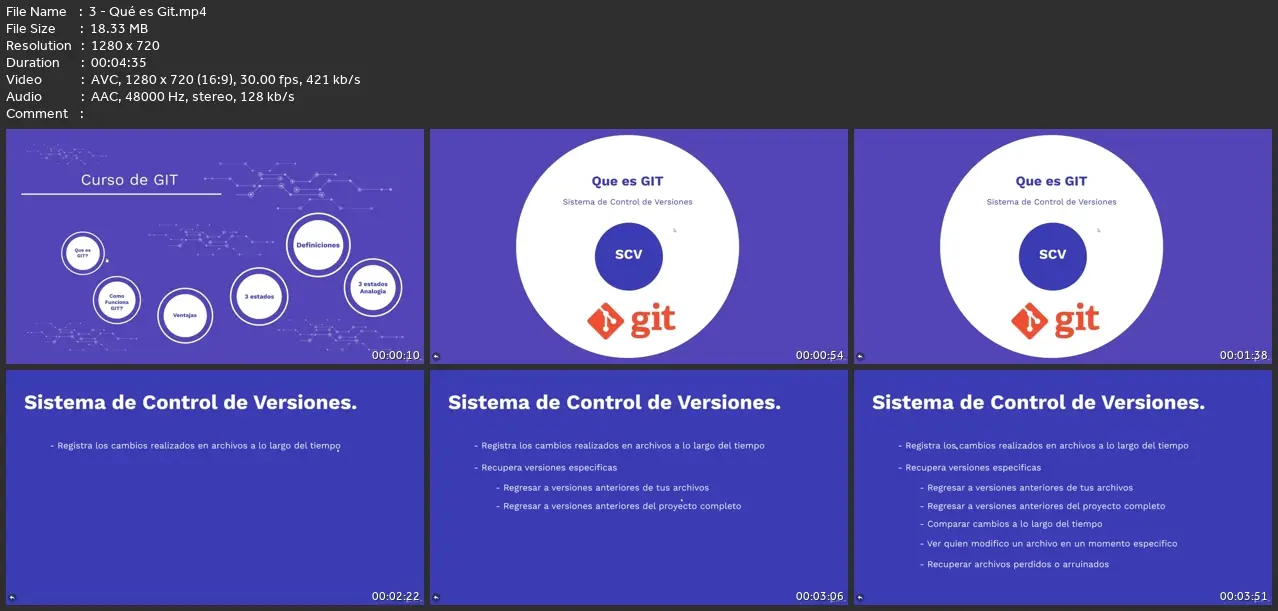Click 'Que es GIT' heading in the 00:00:54 frame
The width and height of the screenshot is (1278, 611).
[x=628, y=181]
